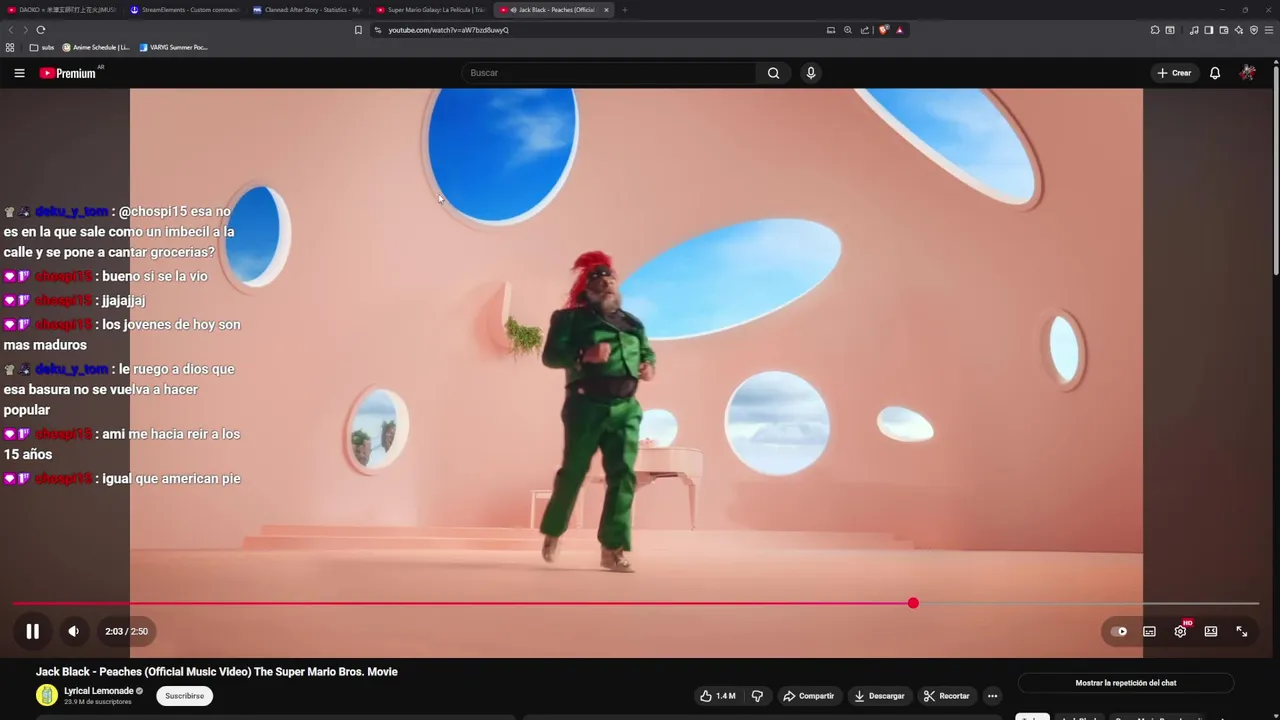Viewport: 1280px width, 720px height.
Task: Toggle subtitles on the player
Action: [1150, 631]
